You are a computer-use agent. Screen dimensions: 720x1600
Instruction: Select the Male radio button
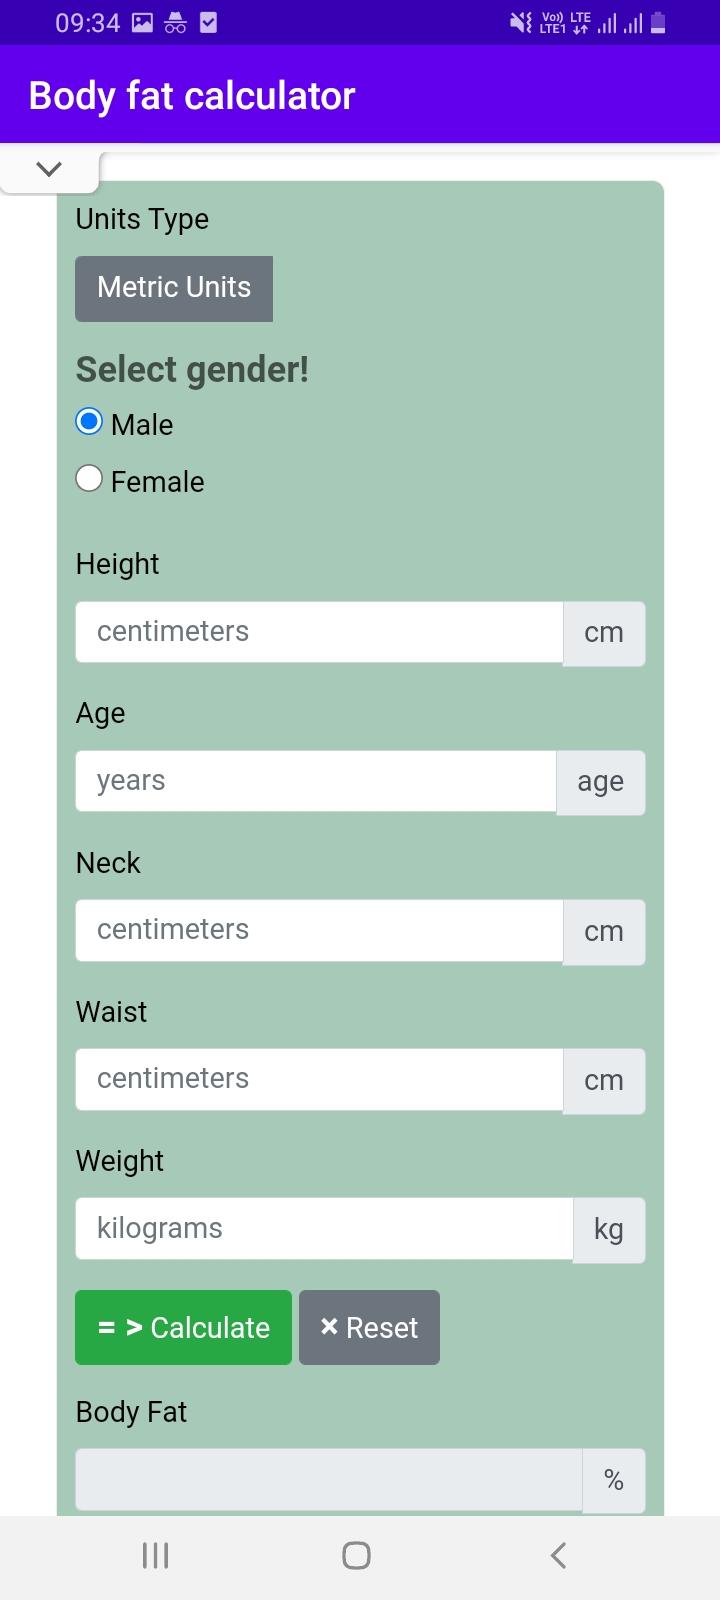(89, 422)
